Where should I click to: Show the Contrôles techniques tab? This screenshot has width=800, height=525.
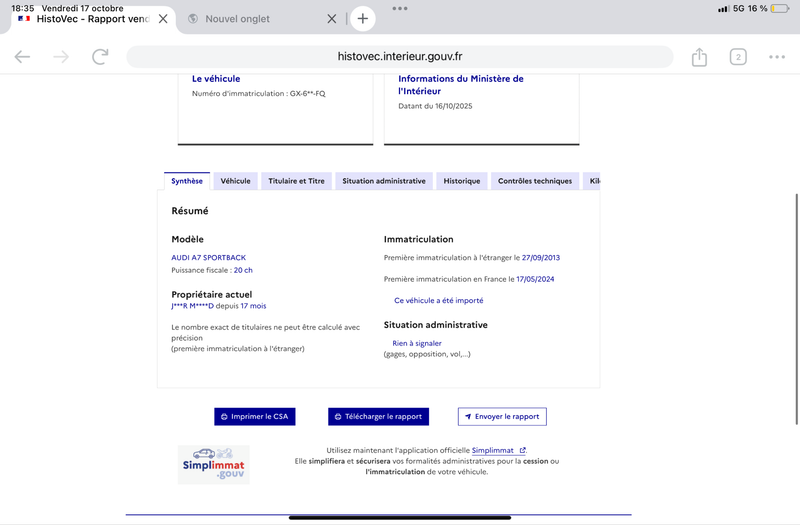coord(535,181)
